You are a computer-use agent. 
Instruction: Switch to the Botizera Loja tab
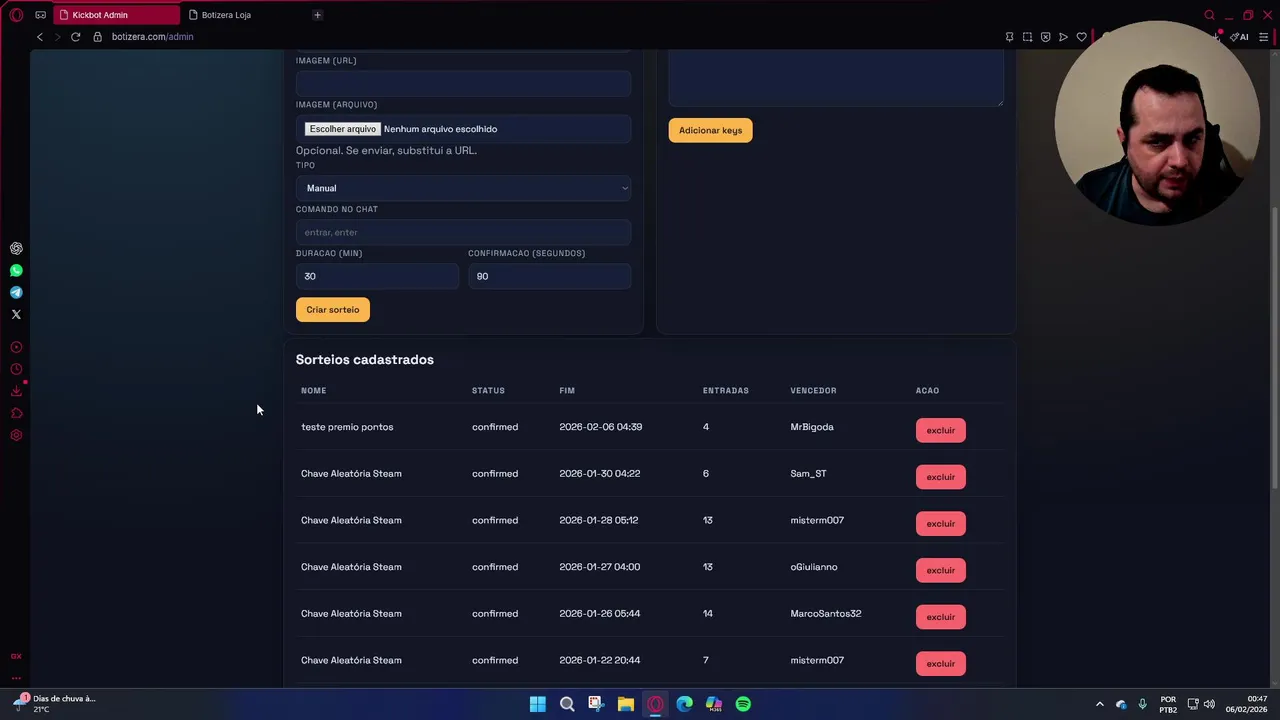pyautogui.click(x=226, y=15)
